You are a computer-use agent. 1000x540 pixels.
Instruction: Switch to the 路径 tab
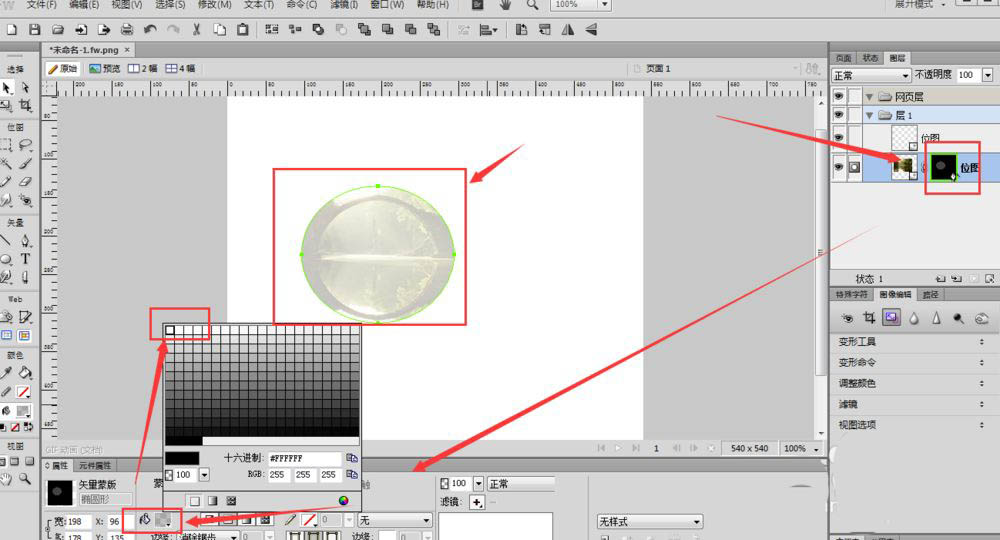point(930,295)
